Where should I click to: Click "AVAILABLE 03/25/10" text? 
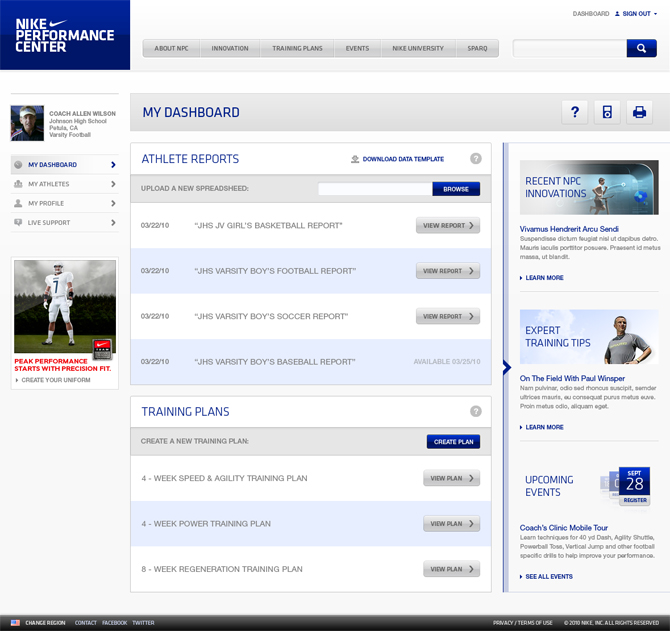pos(447,361)
